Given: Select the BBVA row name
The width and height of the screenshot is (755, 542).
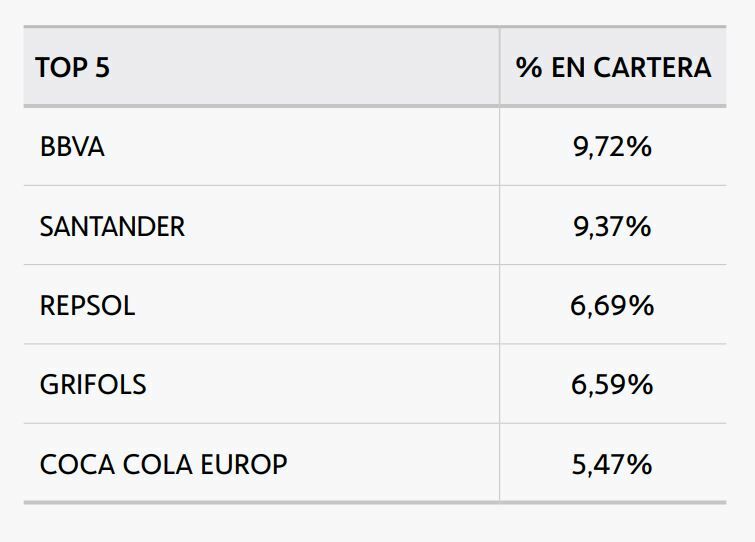Looking at the screenshot, I should point(72,147).
